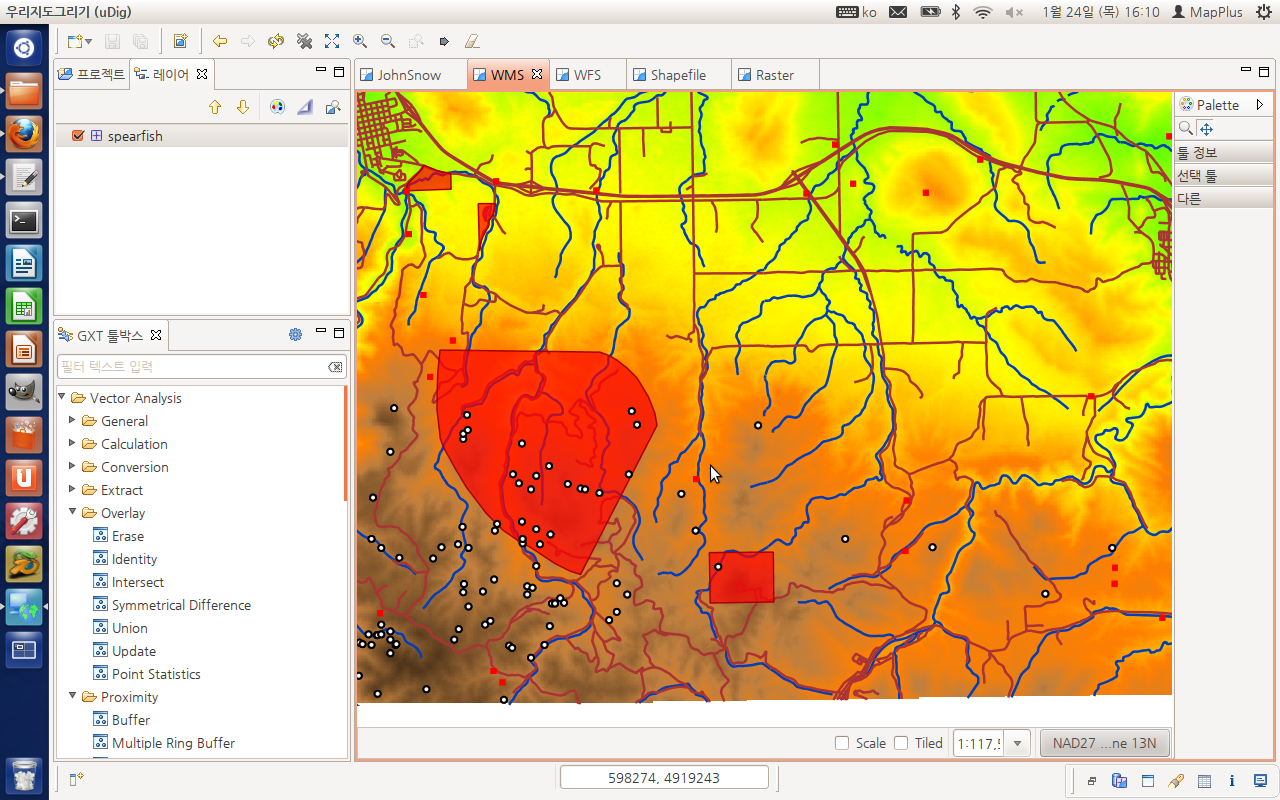Click the coordinate input field at the bottom
Viewport: 1280px width, 800px height.
click(664, 776)
